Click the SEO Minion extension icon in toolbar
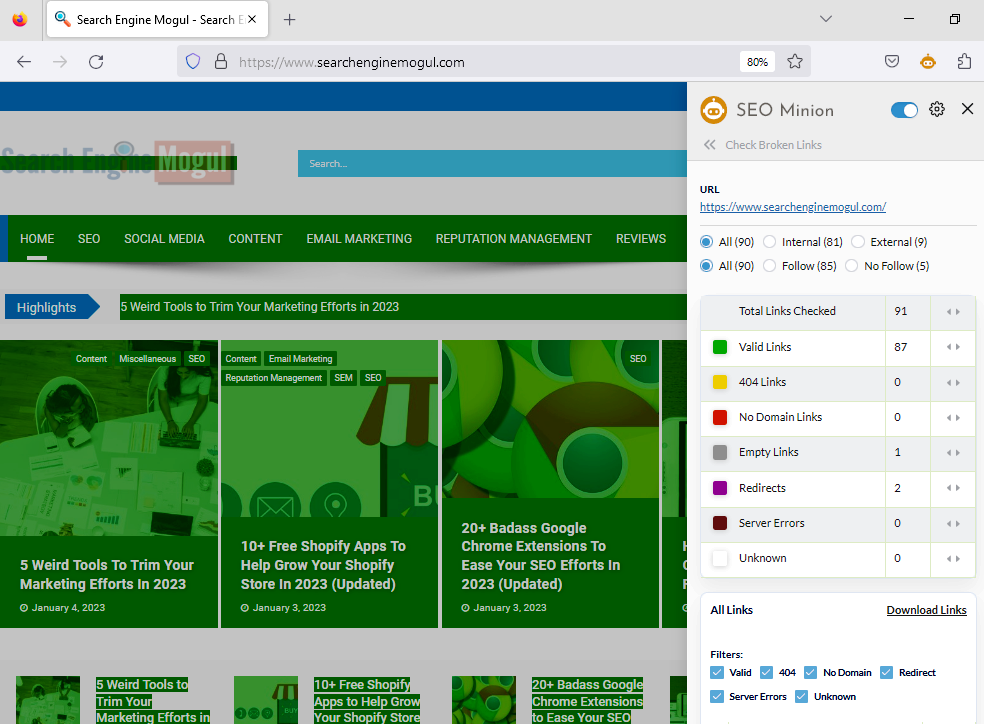 927,61
